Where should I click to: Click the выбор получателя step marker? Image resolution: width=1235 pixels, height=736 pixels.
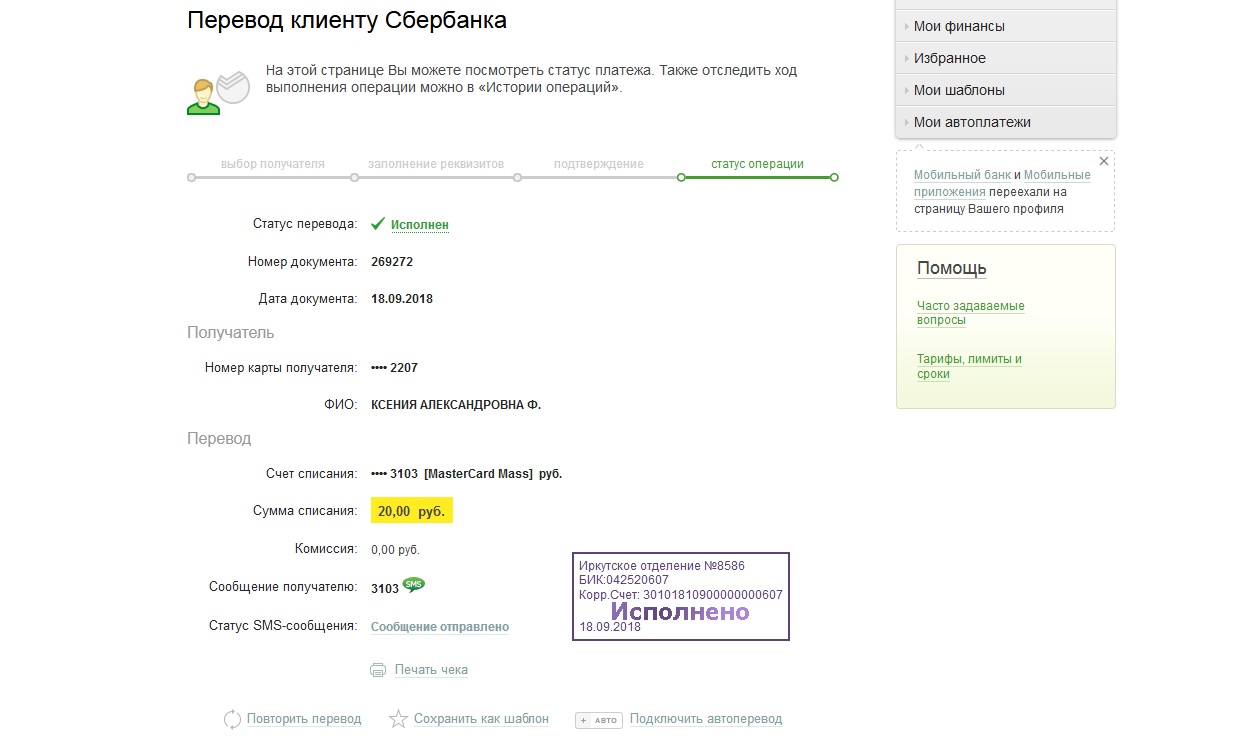pyautogui.click(x=191, y=178)
